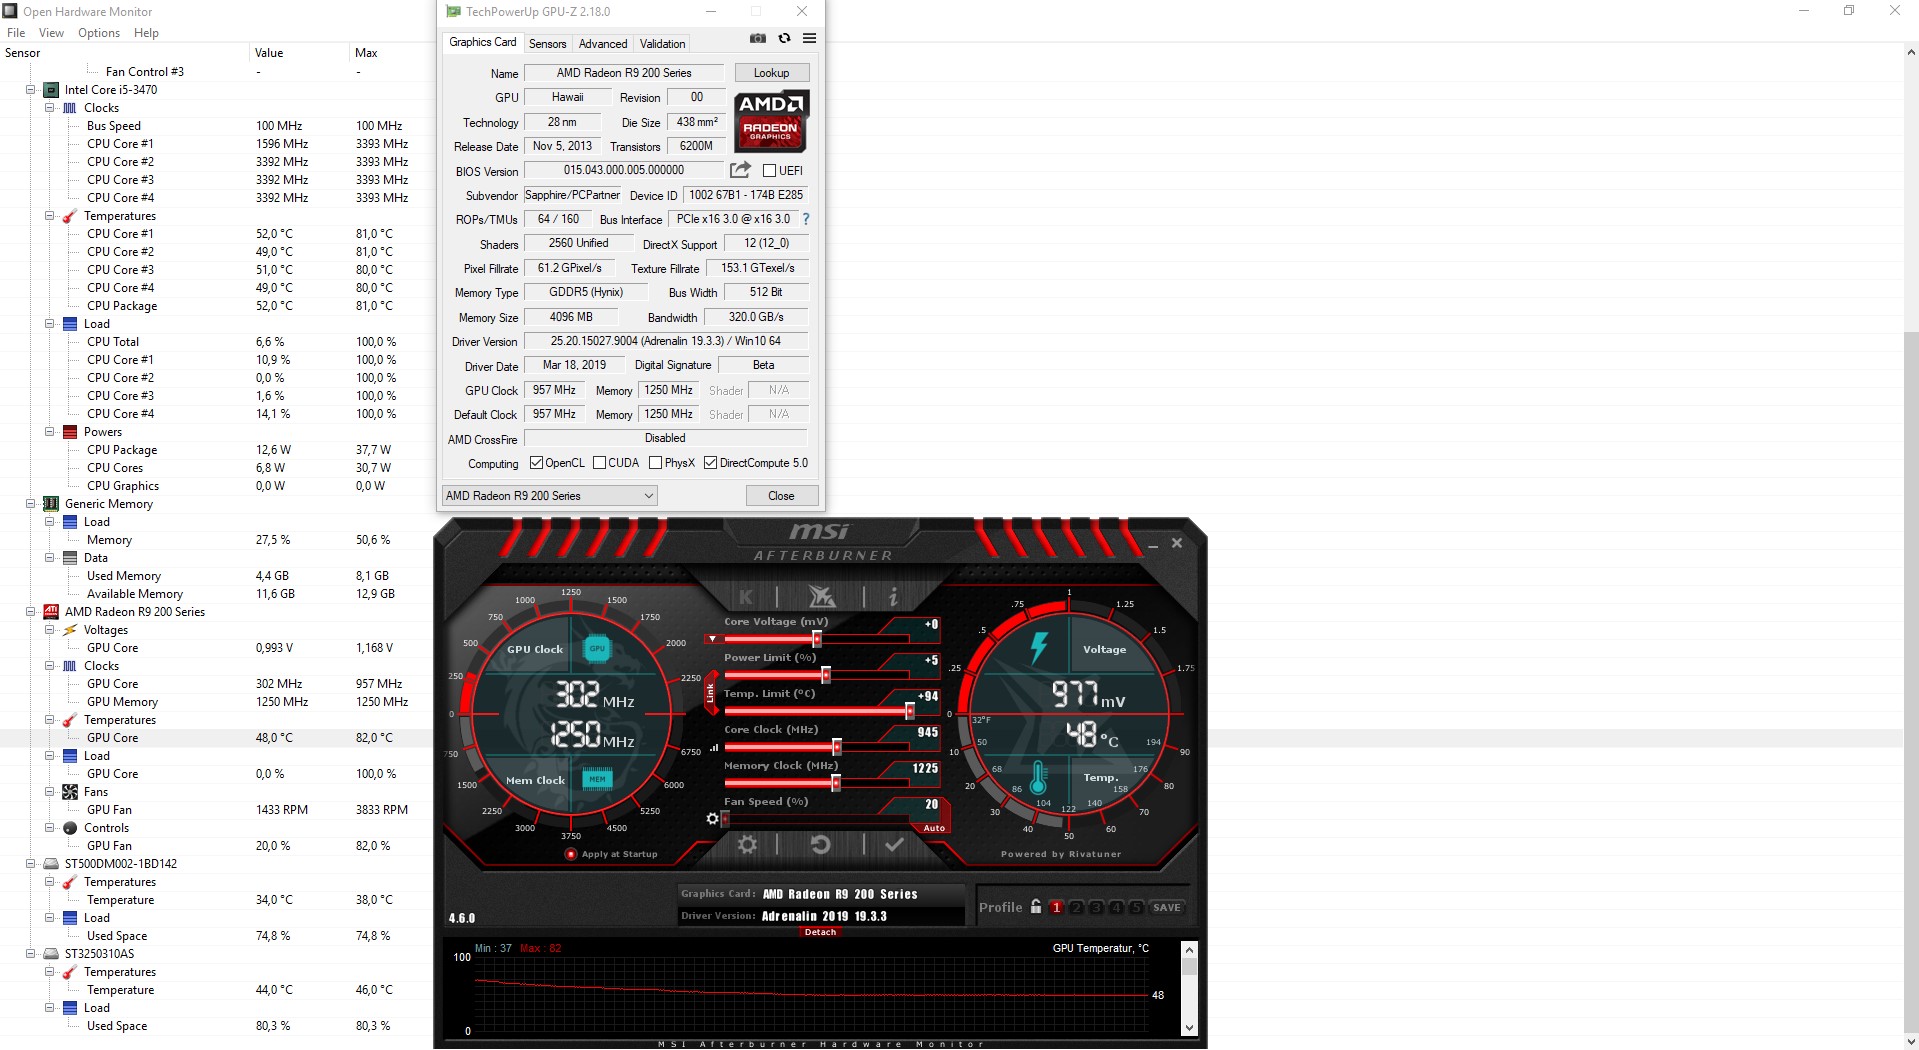Collapse the GPU Voltages node
The width and height of the screenshot is (1919, 1050).
point(49,630)
